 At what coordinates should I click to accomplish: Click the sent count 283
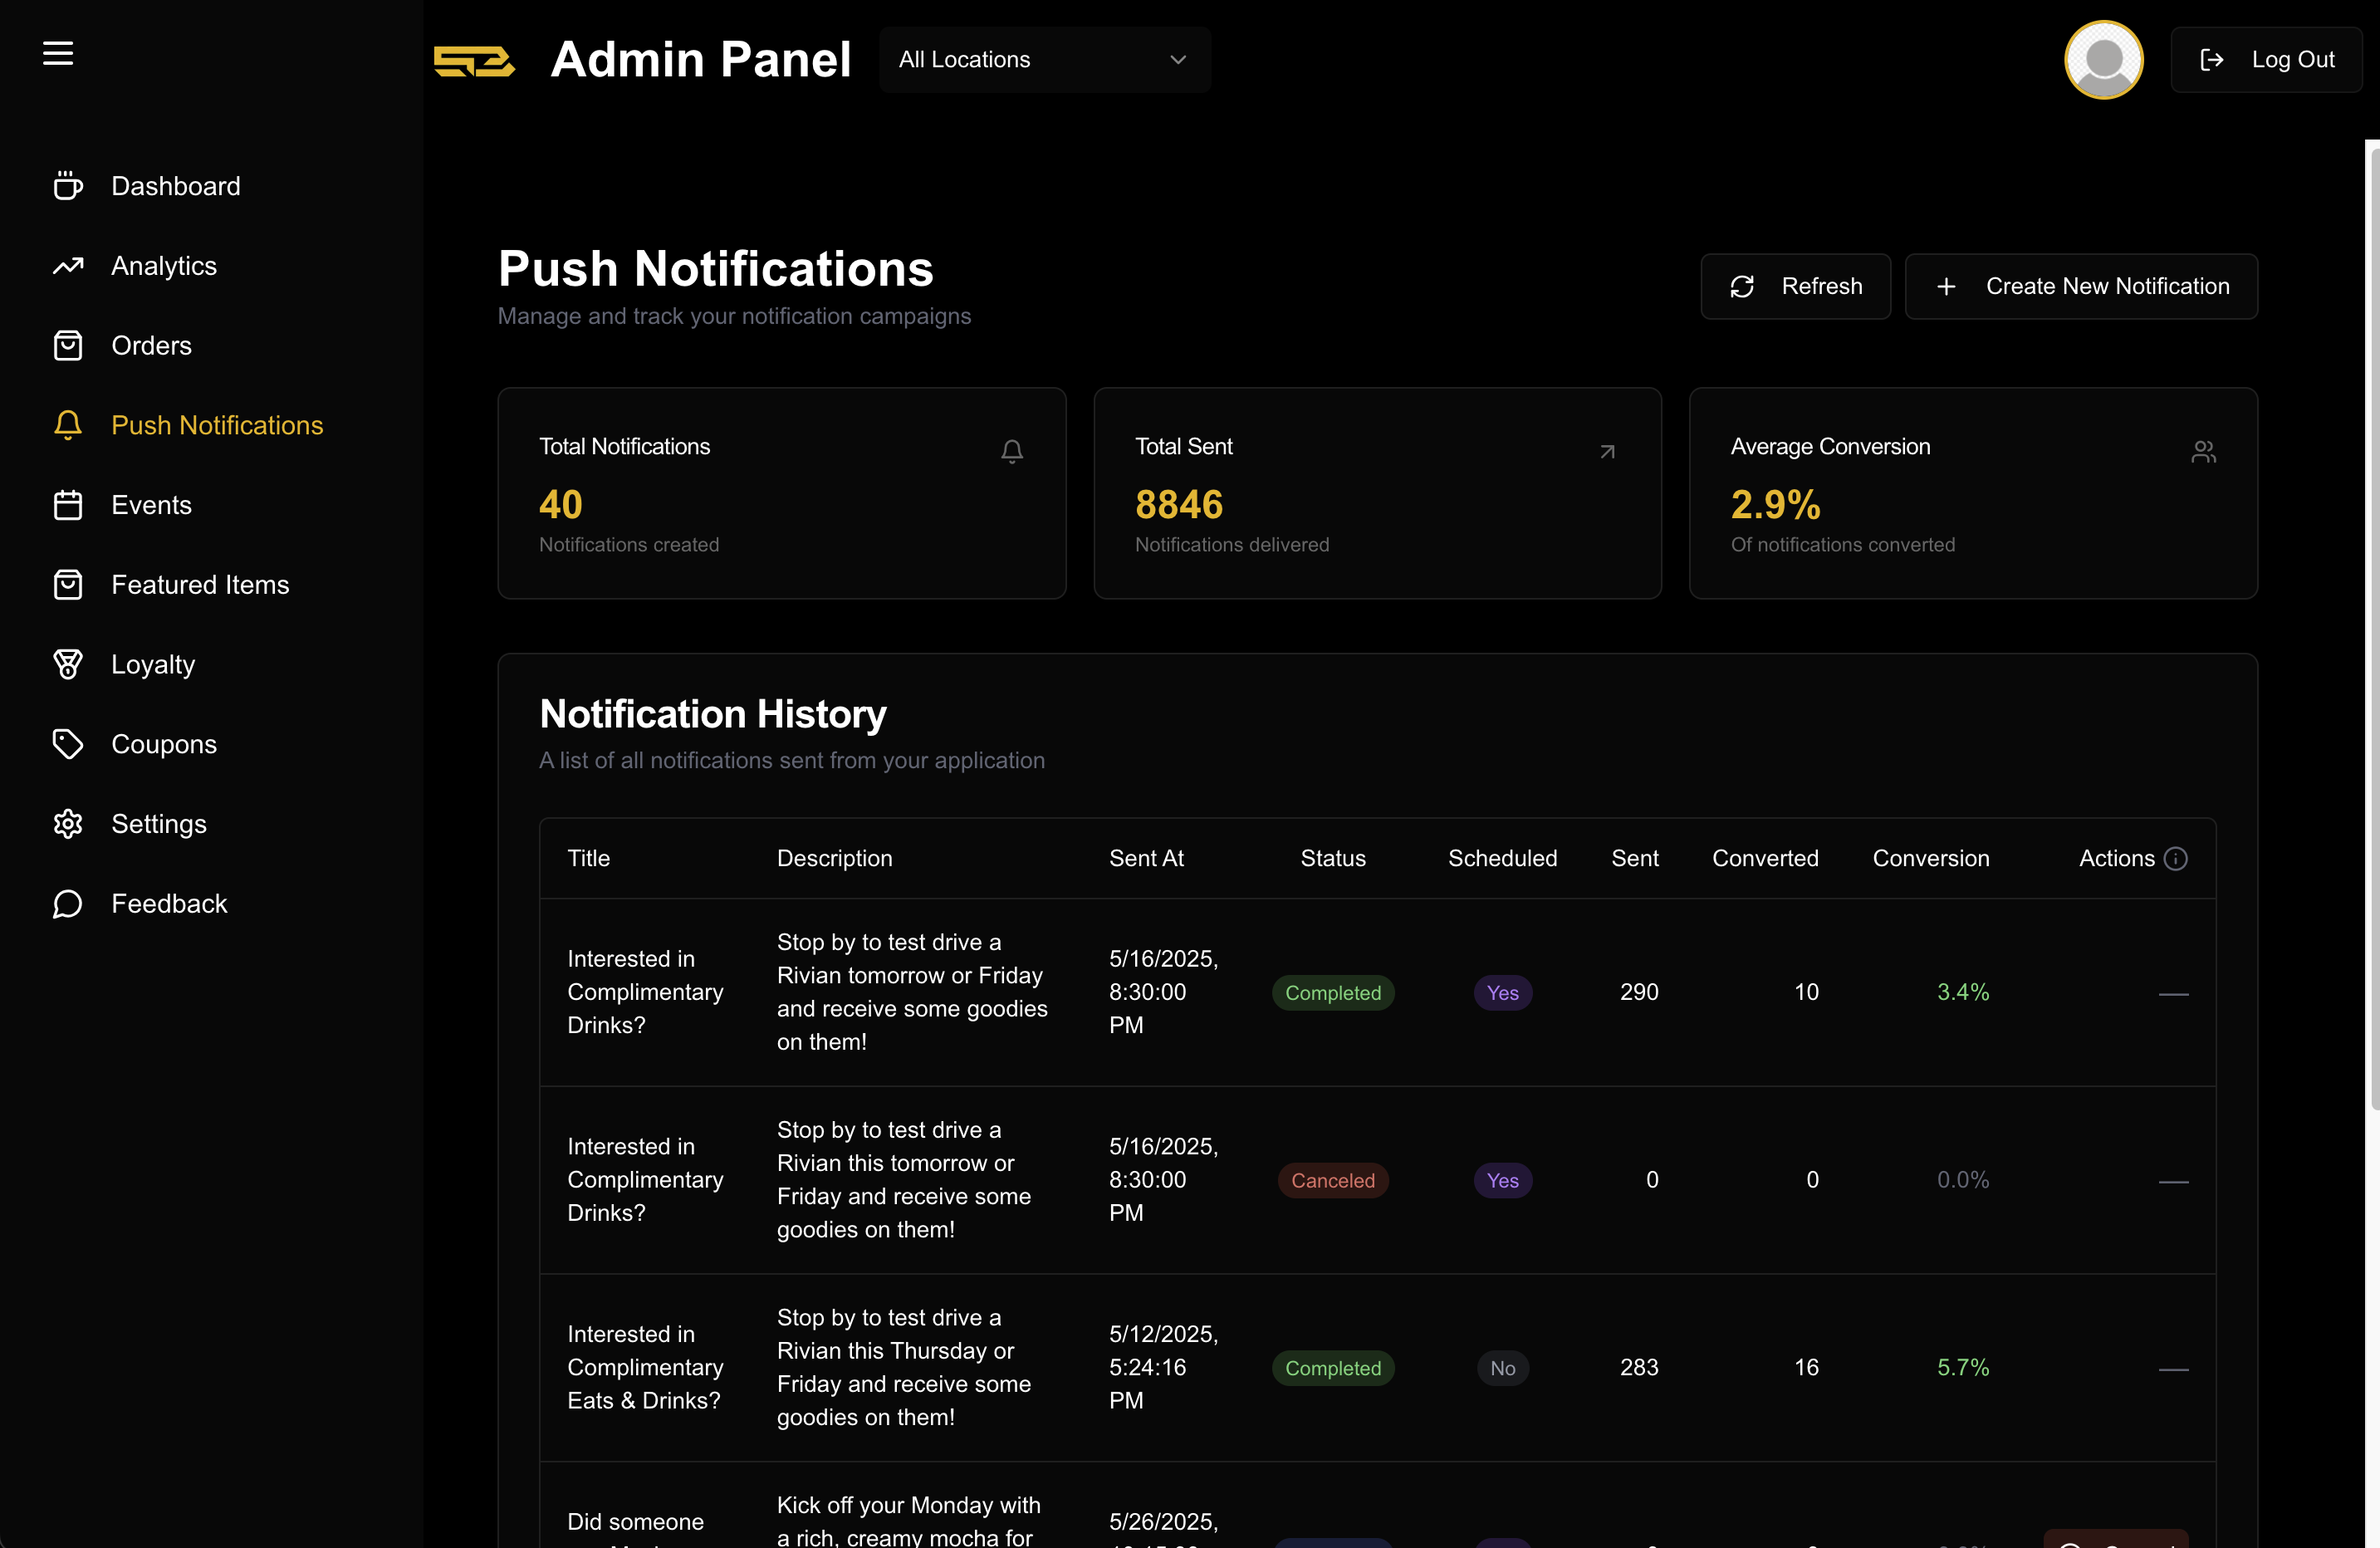(1639, 1367)
